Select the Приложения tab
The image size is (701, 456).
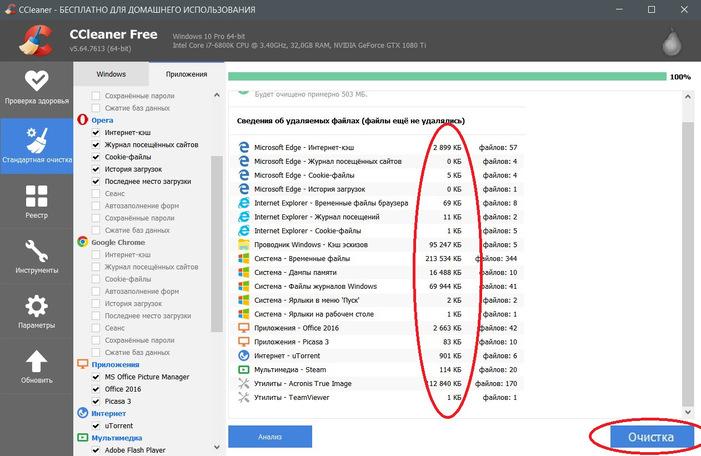coord(186,74)
